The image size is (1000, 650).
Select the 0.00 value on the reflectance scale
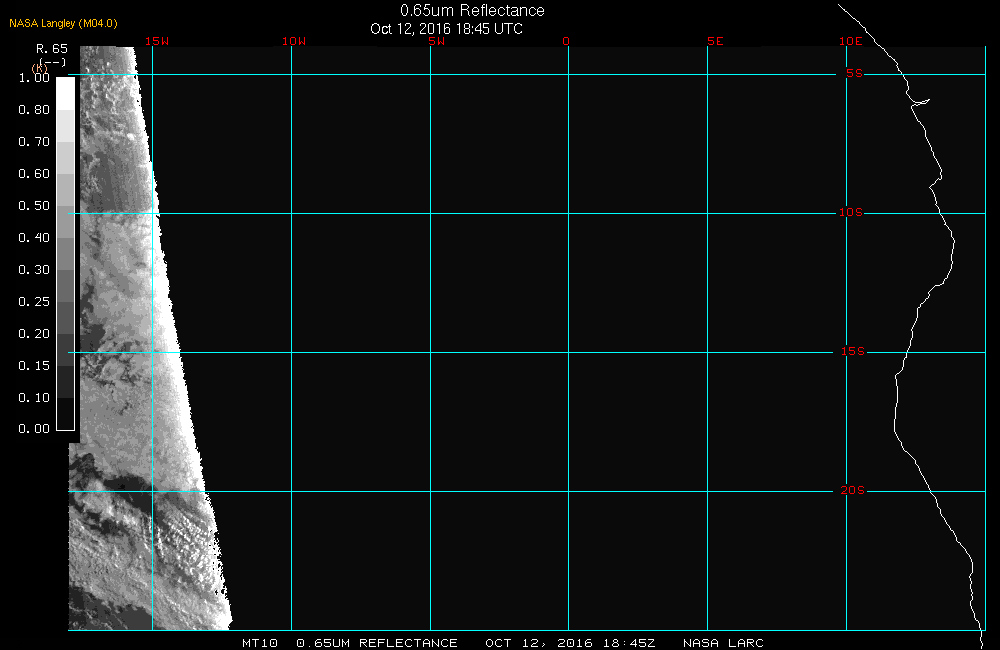point(34,429)
